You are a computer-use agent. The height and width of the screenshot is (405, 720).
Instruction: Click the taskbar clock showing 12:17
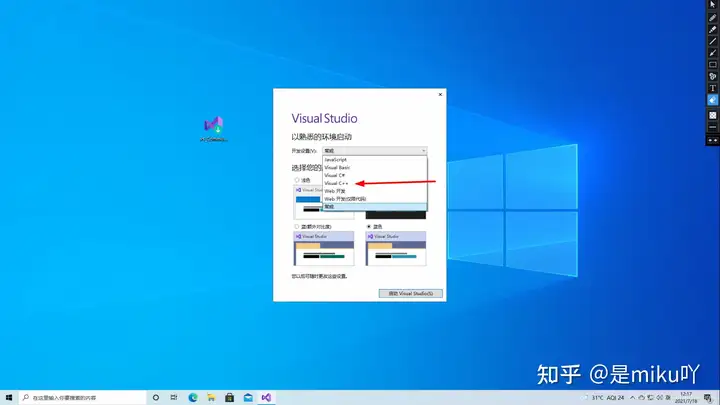pos(686,398)
